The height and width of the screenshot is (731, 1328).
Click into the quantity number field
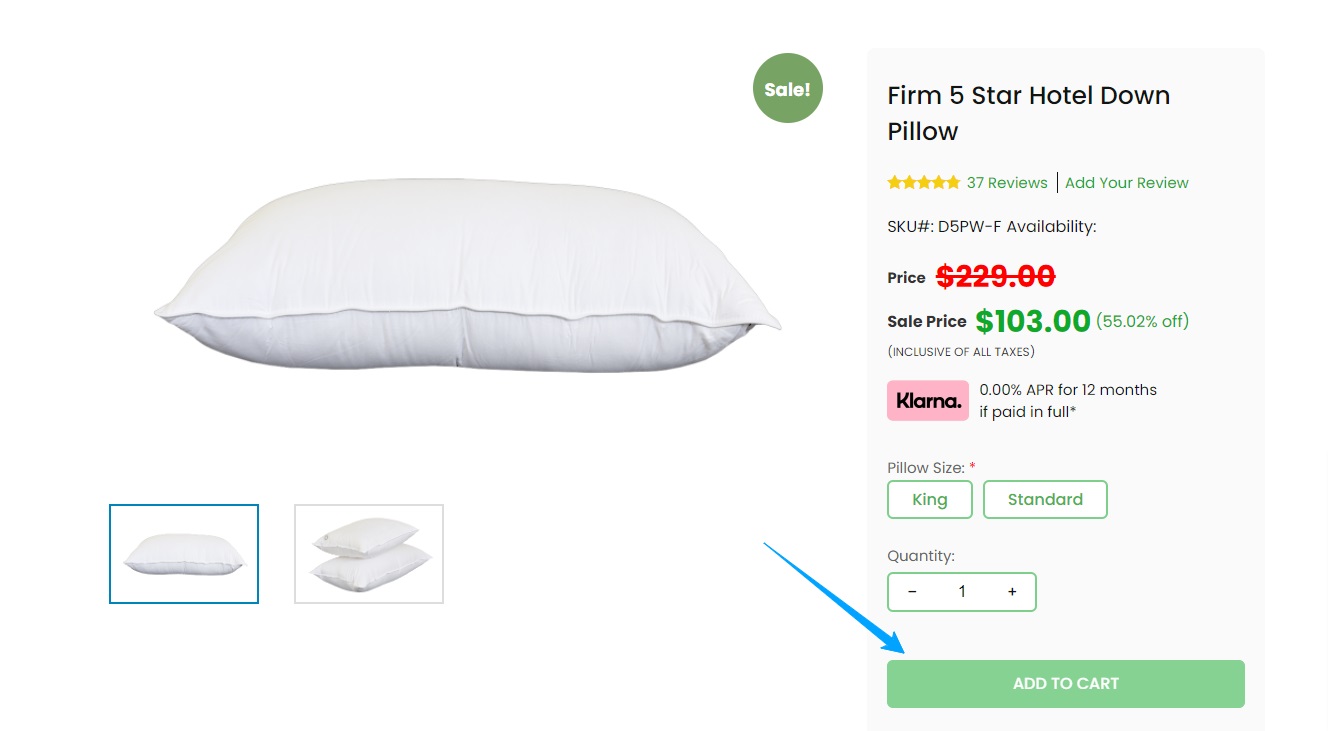pyautogui.click(x=962, y=592)
